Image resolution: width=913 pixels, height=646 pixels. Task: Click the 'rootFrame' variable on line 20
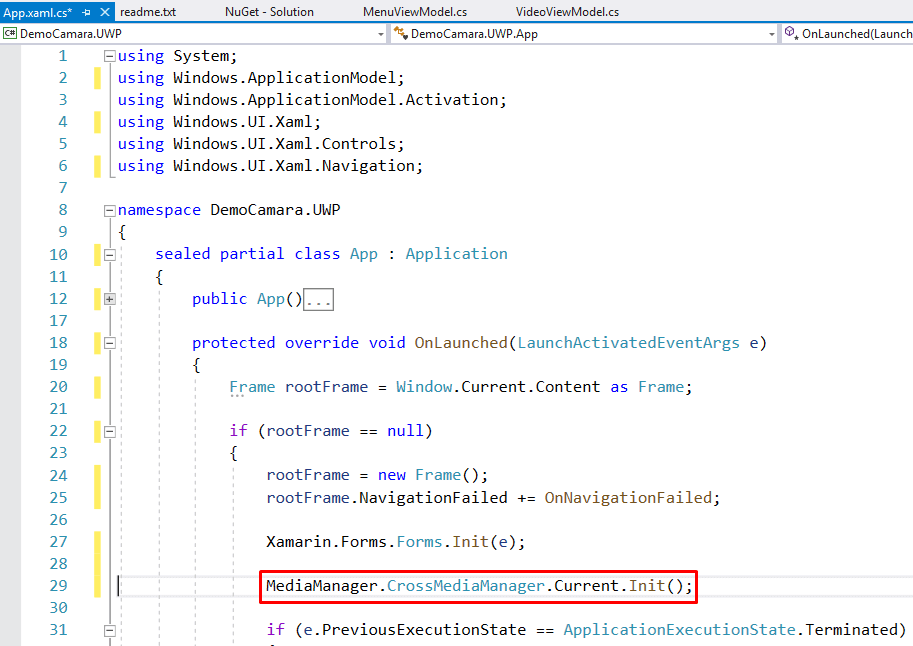[x=326, y=387]
